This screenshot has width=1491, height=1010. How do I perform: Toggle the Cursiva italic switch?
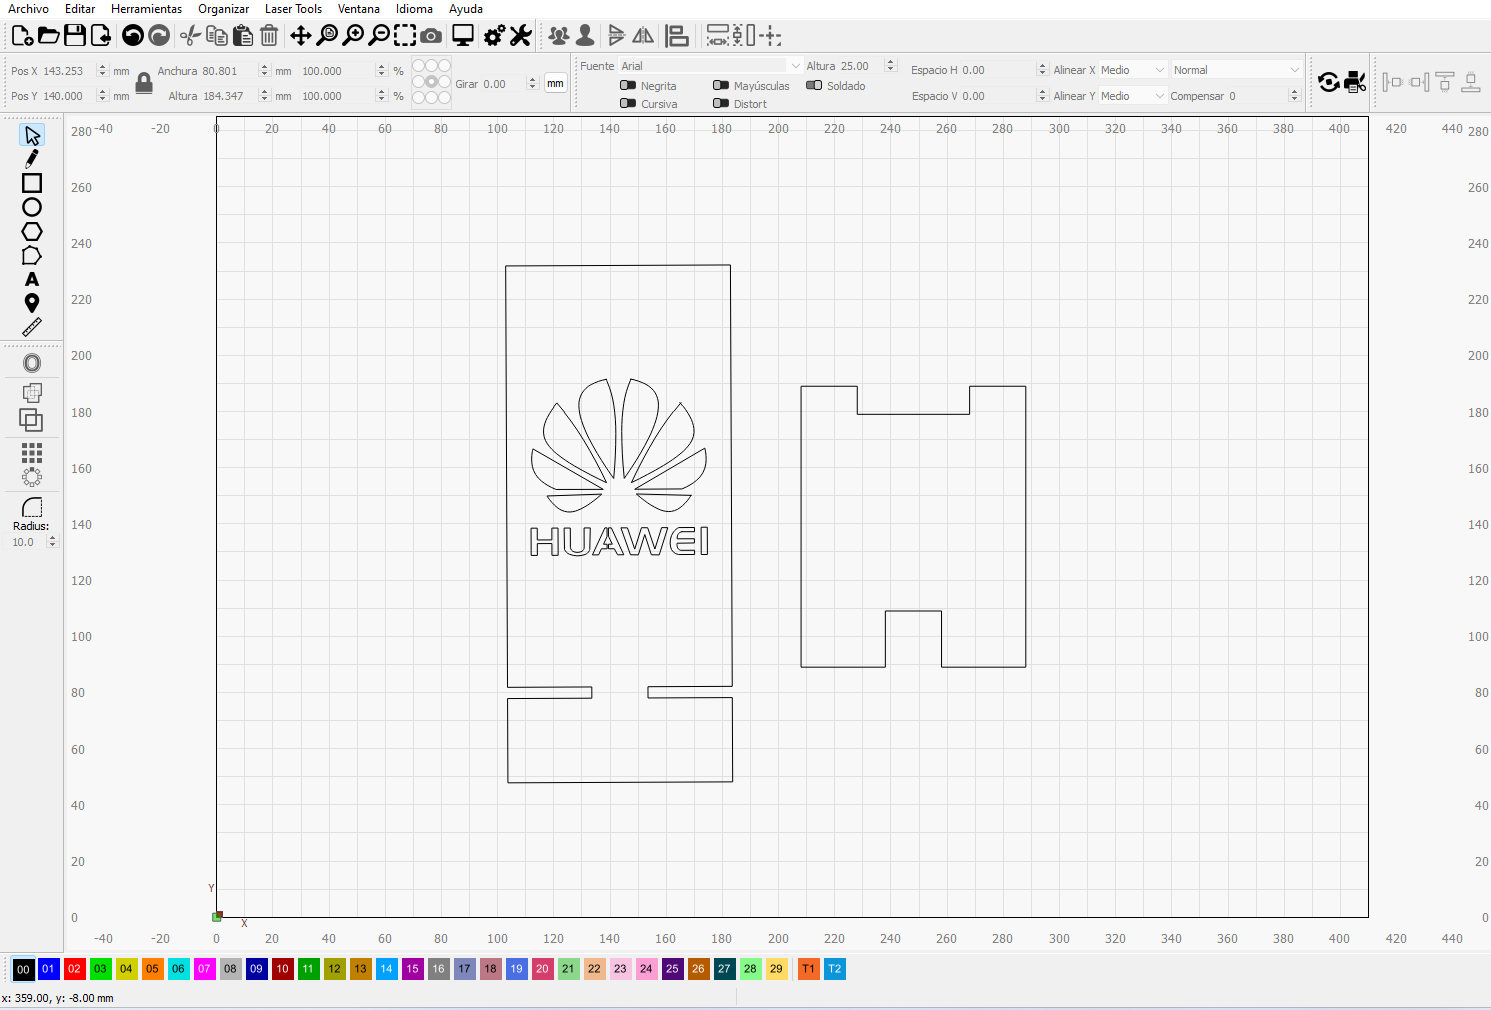click(628, 103)
